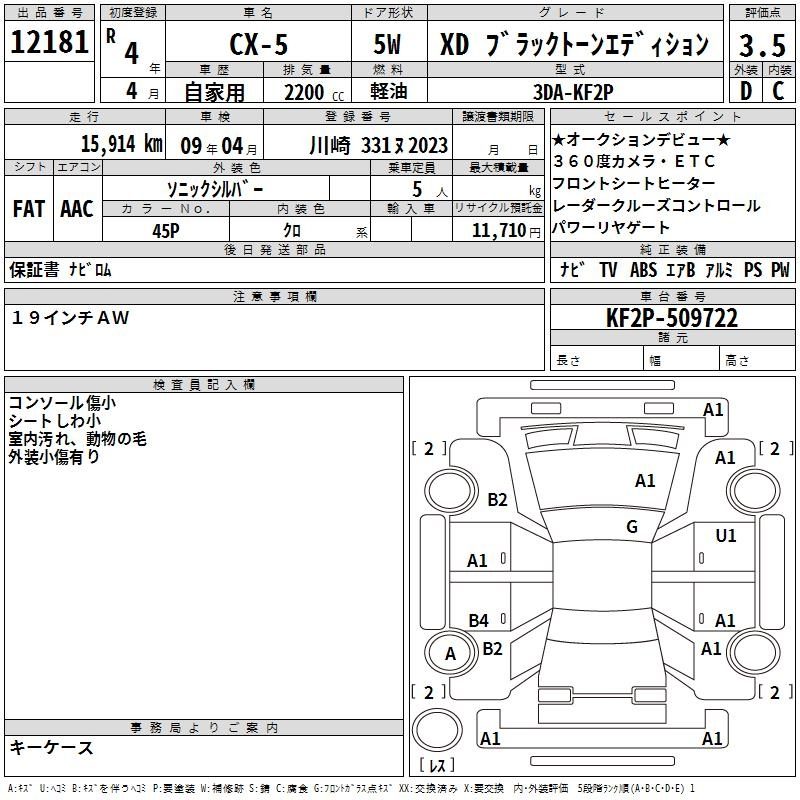This screenshot has height=800, width=800.
Task: Click the seating capacity value 5 人
Action: point(430,190)
